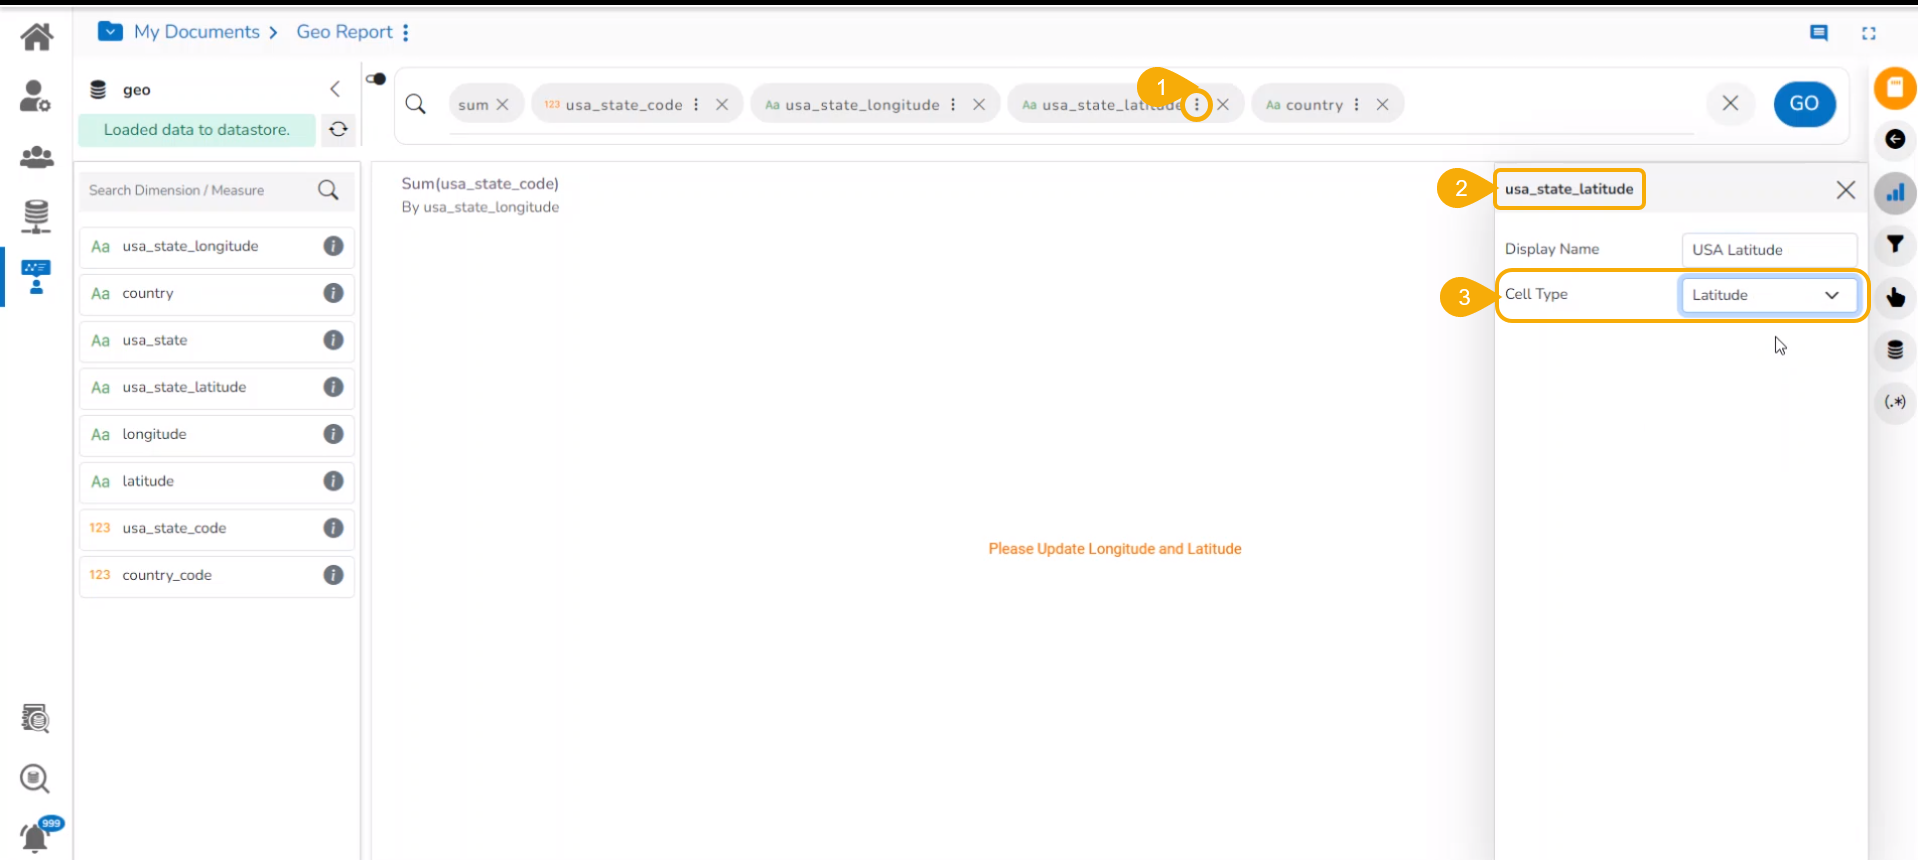The image size is (1918, 860).
Task: Select country_code measure in list
Action: (217, 575)
